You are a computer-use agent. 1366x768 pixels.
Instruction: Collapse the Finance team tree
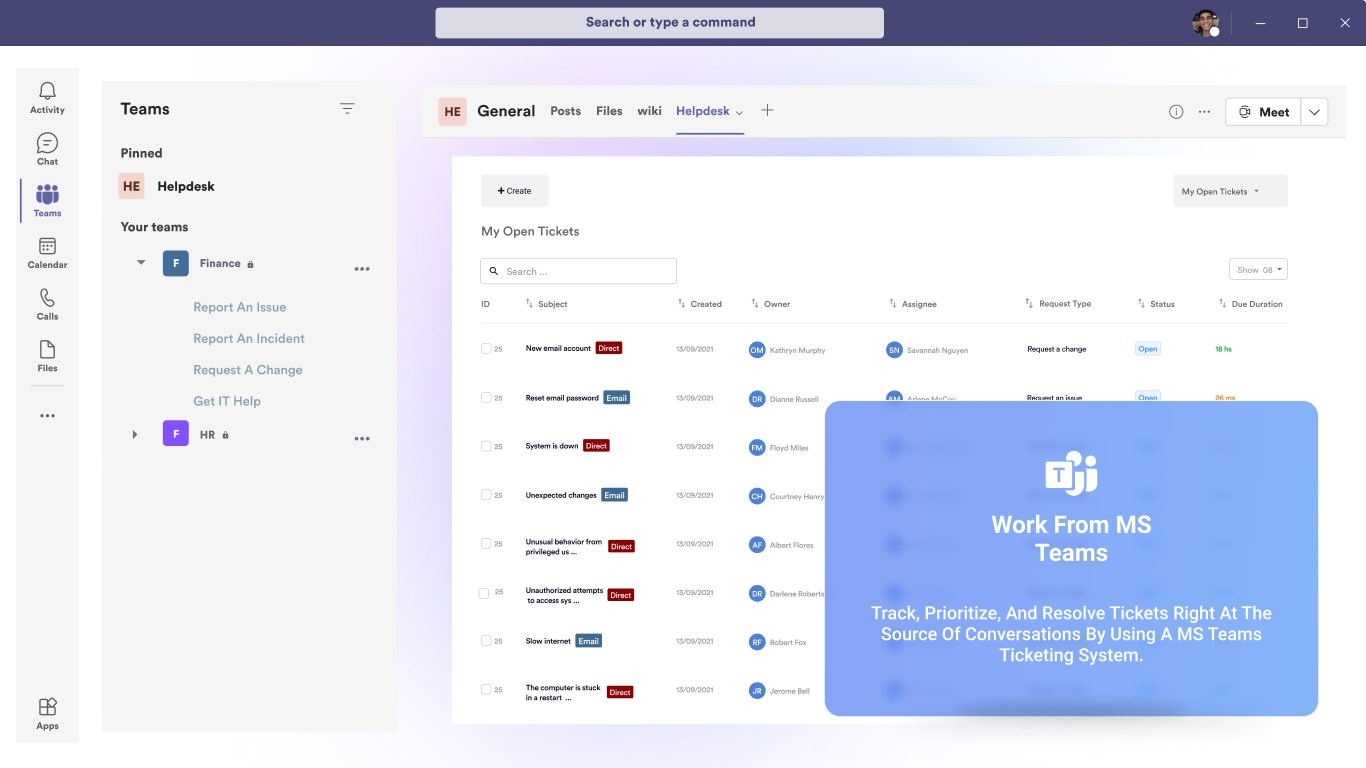(x=141, y=263)
